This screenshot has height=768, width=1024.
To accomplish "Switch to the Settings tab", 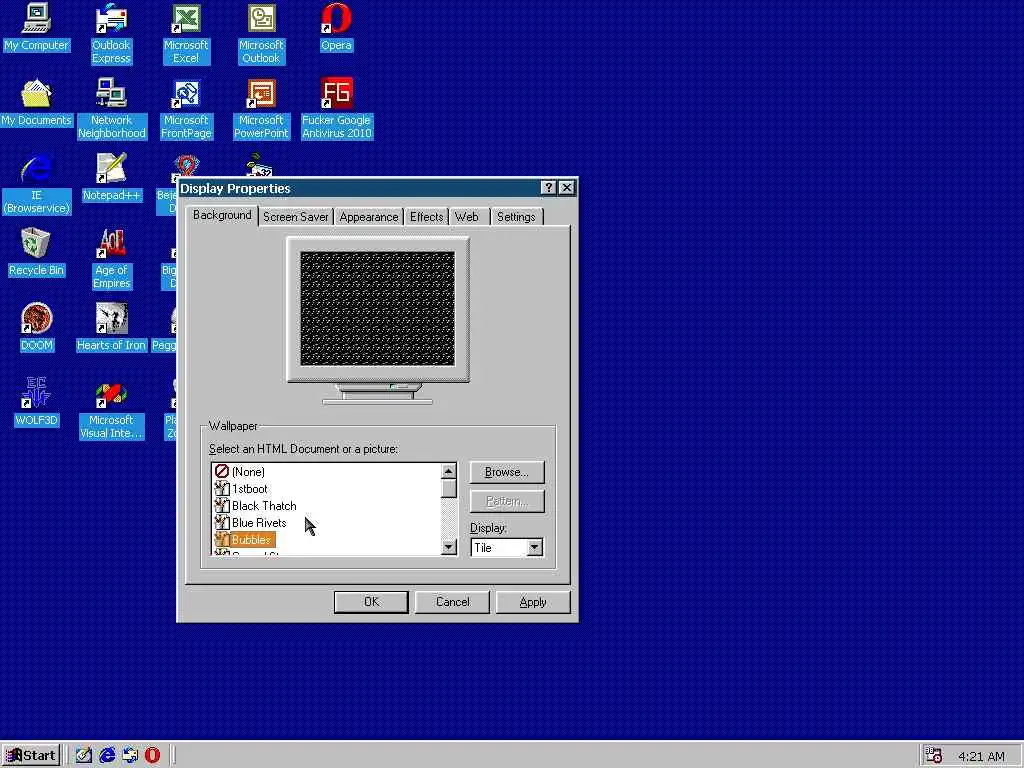I will pos(516,217).
